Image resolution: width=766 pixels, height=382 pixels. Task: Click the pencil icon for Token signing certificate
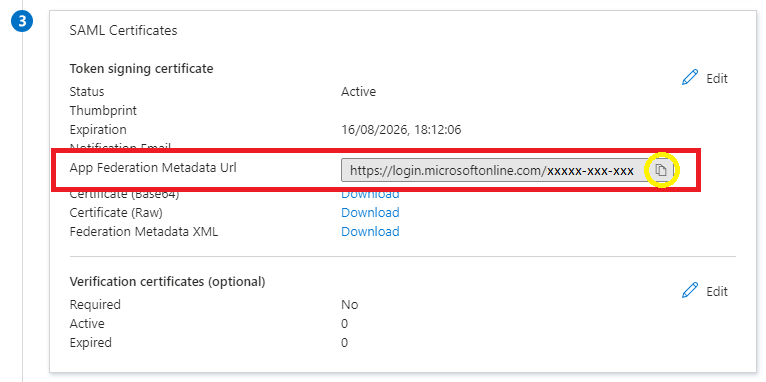(689, 78)
